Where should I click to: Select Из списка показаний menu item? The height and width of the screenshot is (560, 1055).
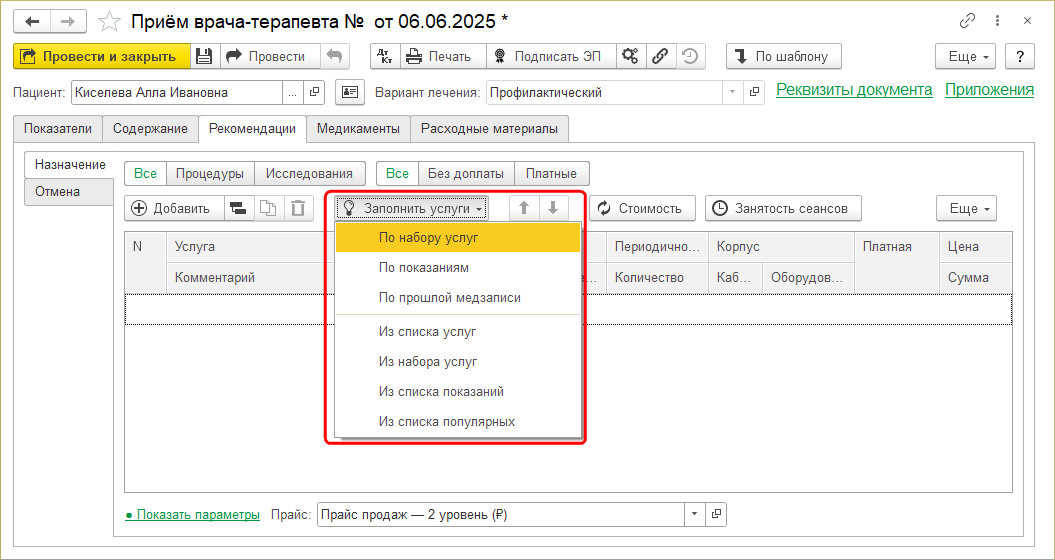pyautogui.click(x=458, y=392)
